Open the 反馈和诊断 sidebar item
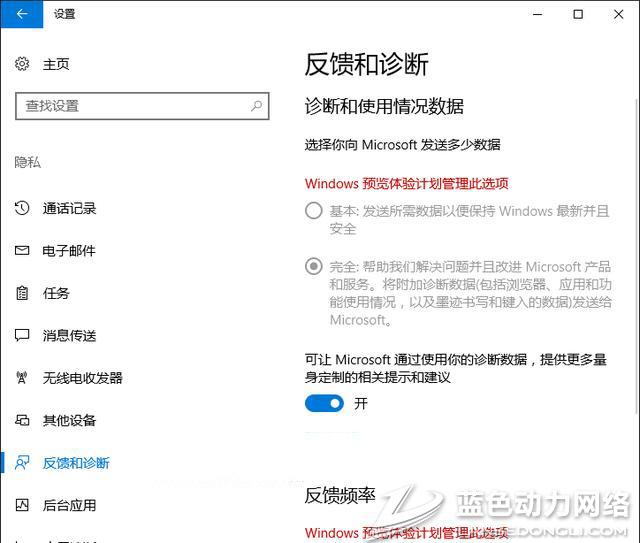 (76, 463)
